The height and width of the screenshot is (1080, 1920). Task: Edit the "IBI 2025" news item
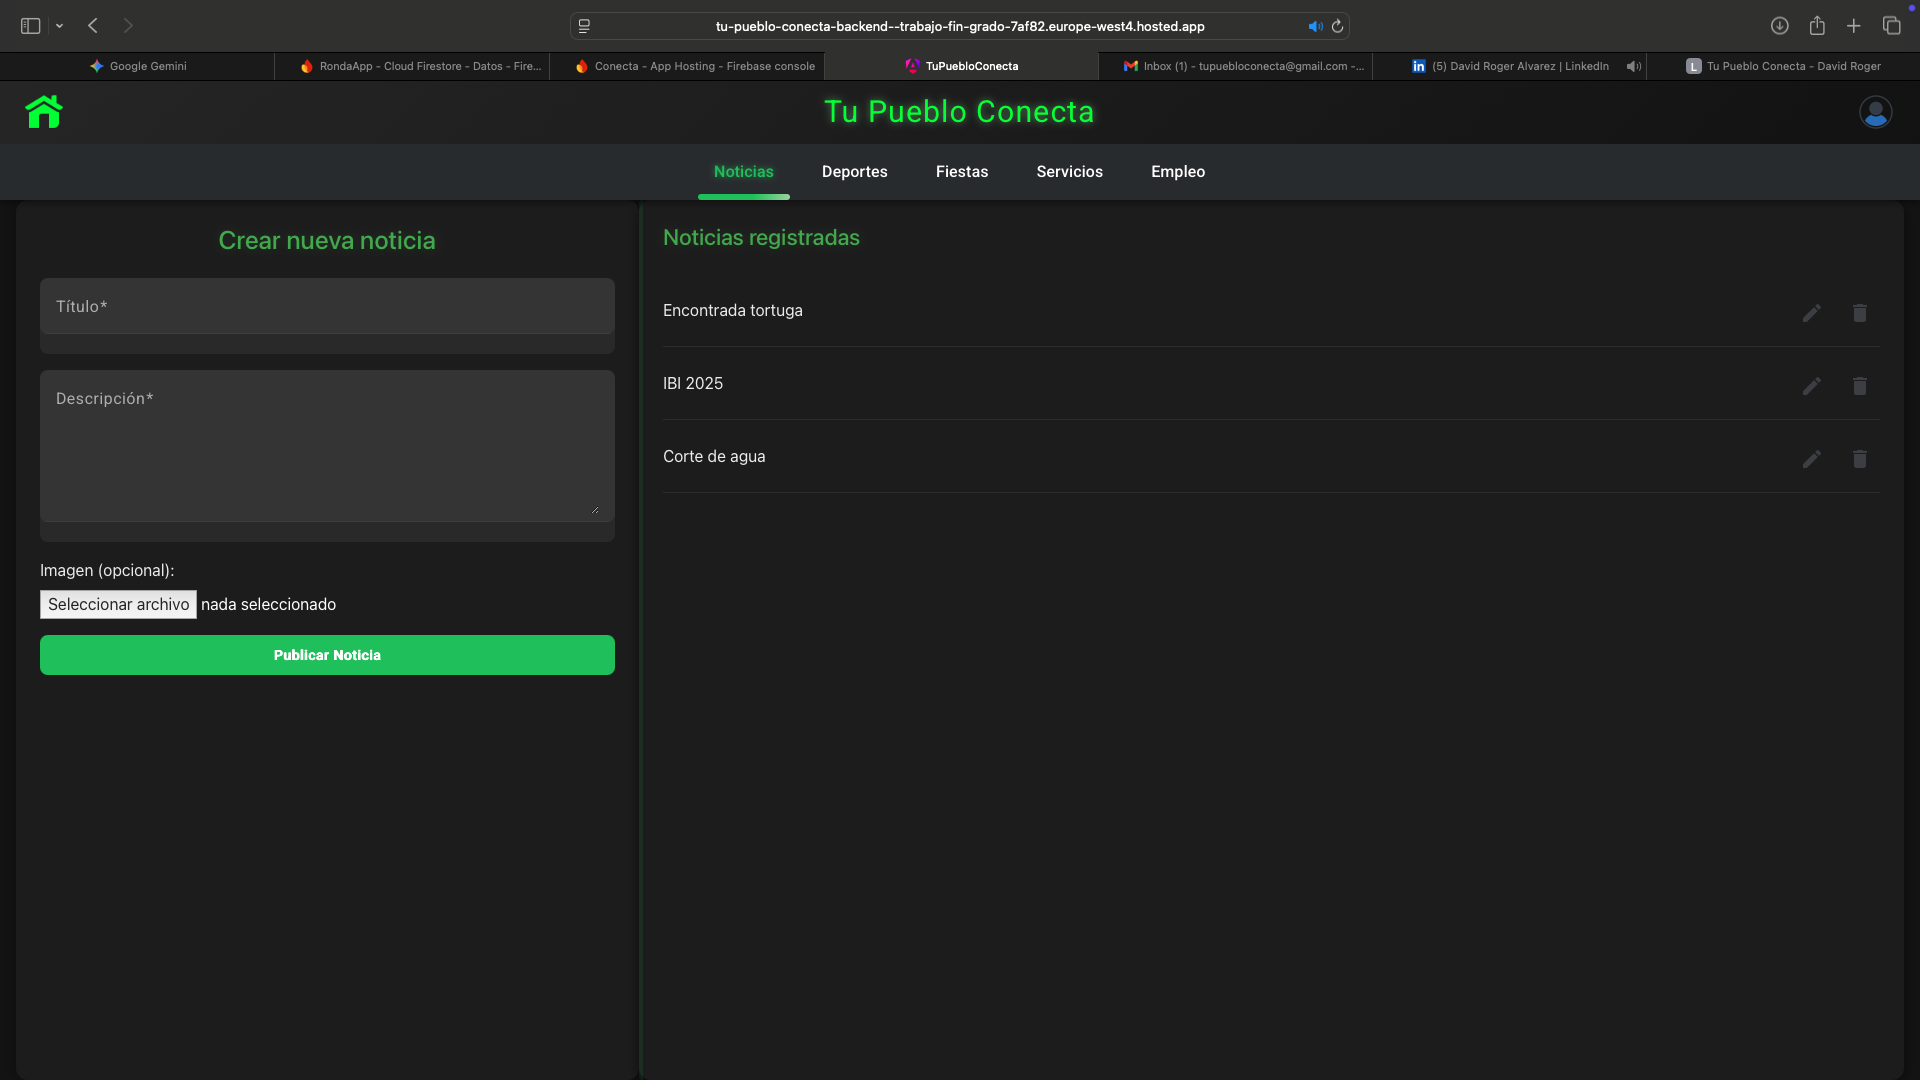pos(1811,386)
